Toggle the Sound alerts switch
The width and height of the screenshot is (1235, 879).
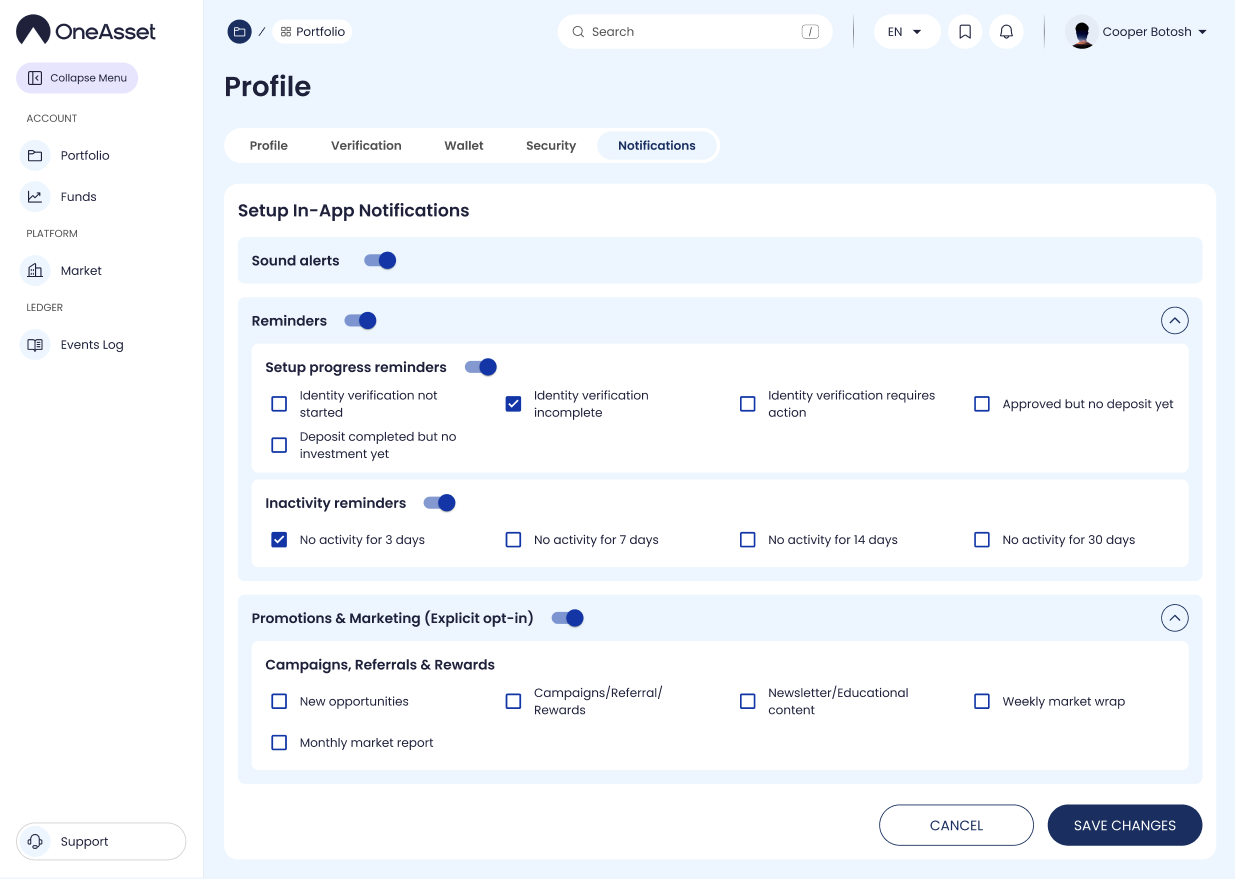(x=380, y=261)
